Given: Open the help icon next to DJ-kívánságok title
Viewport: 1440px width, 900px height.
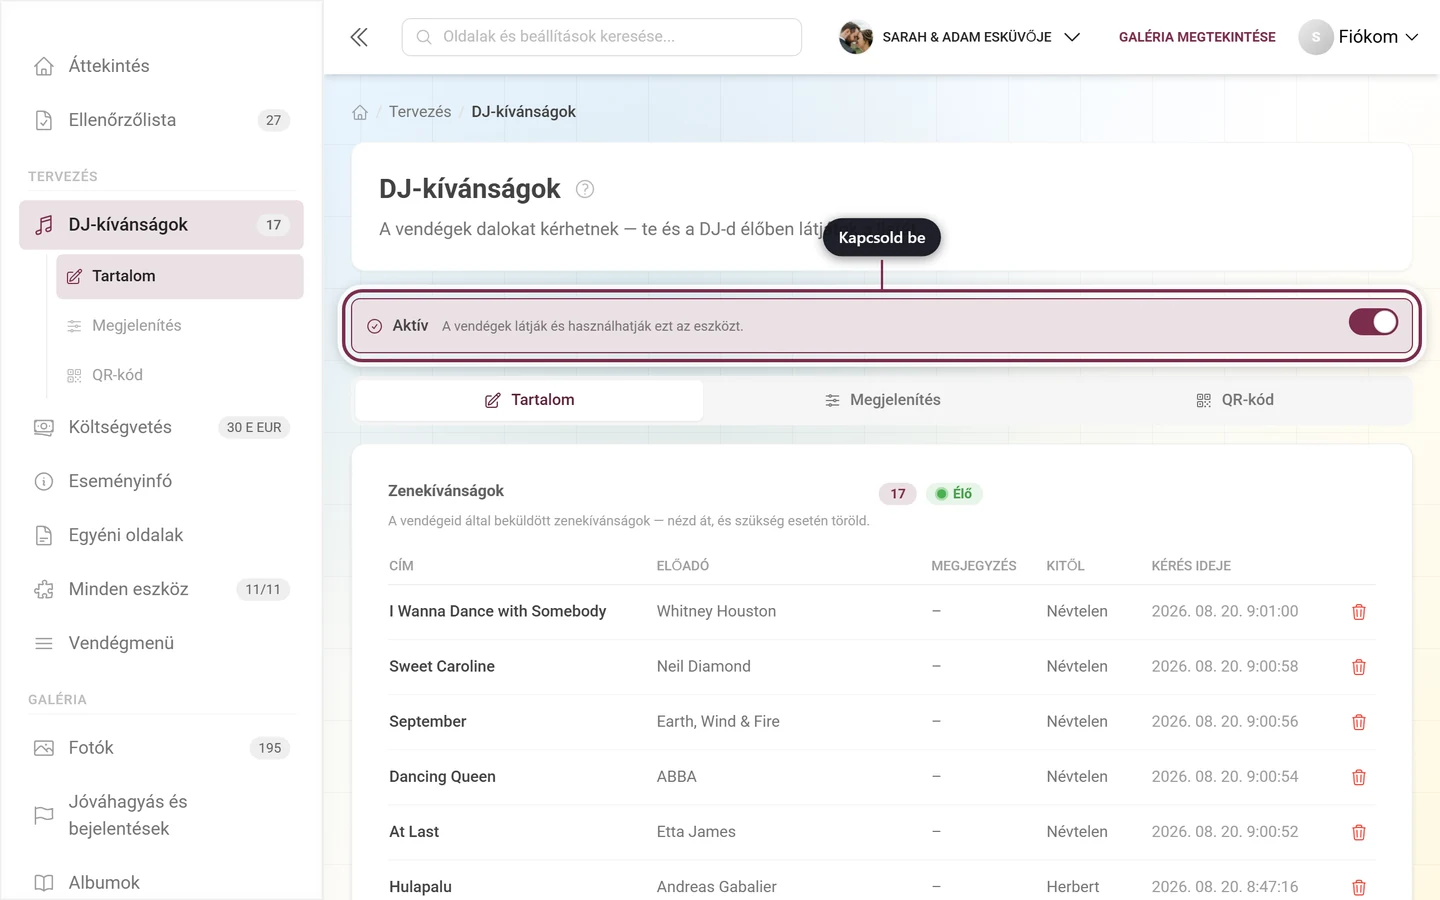Looking at the screenshot, I should (x=585, y=189).
